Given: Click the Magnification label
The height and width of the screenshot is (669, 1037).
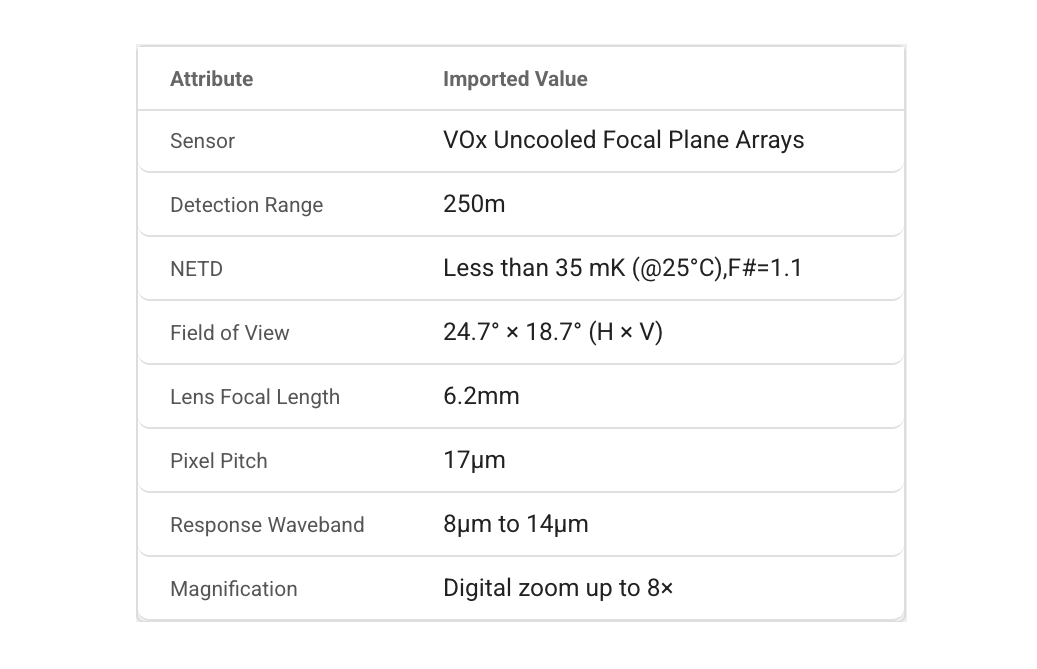Looking at the screenshot, I should [x=233, y=589].
